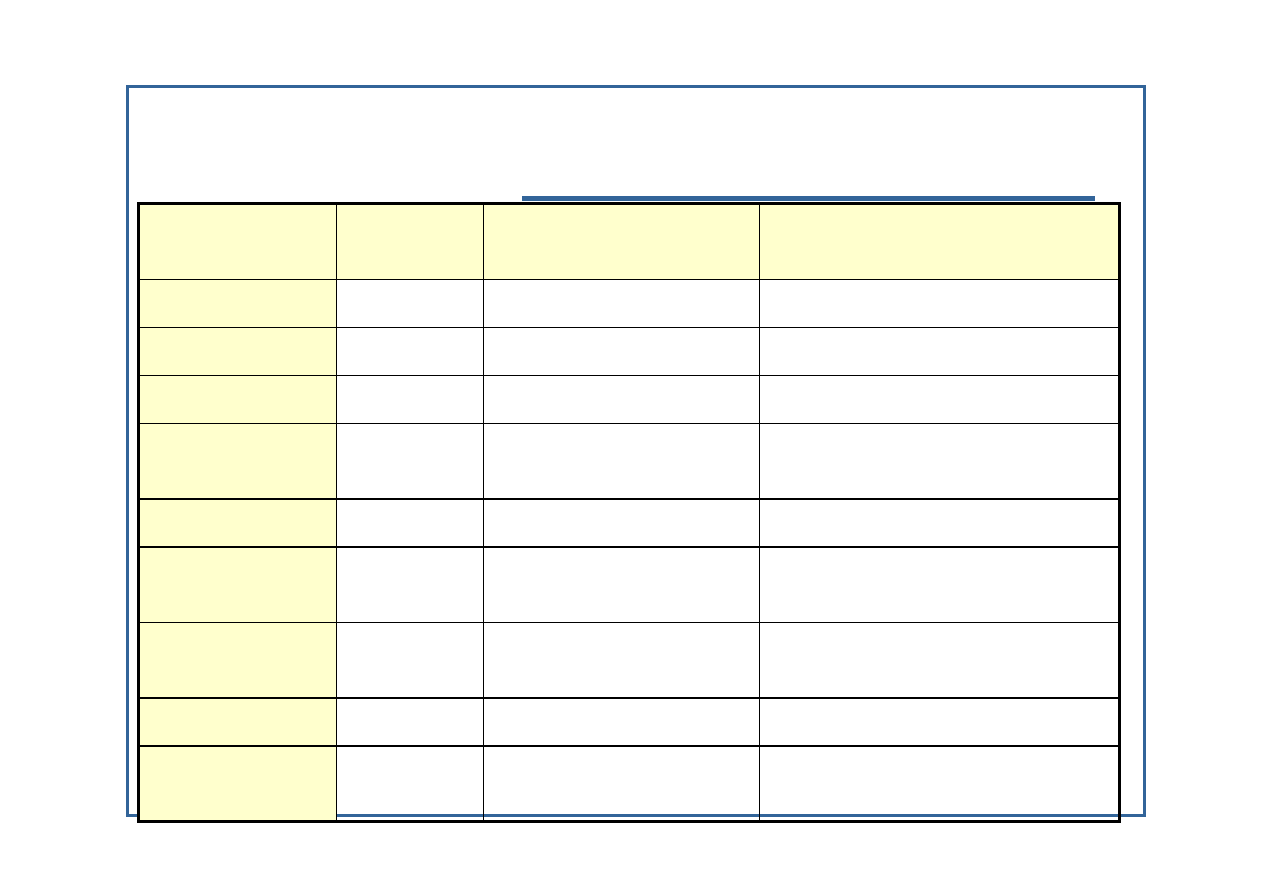Click the last row's fourth-column cell
This screenshot has width=1263, height=893.
point(938,783)
